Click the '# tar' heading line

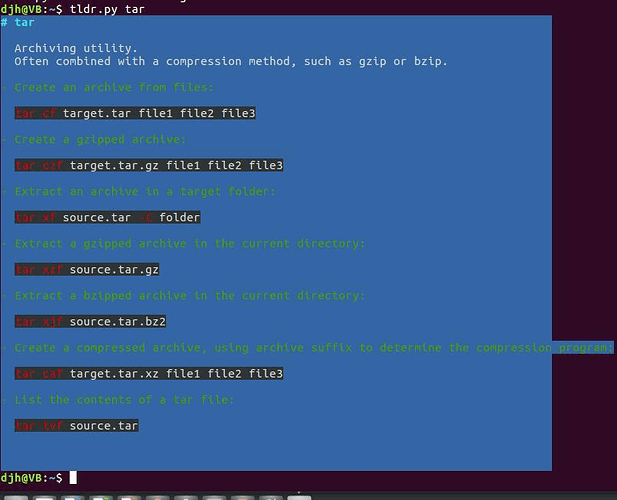(18, 22)
